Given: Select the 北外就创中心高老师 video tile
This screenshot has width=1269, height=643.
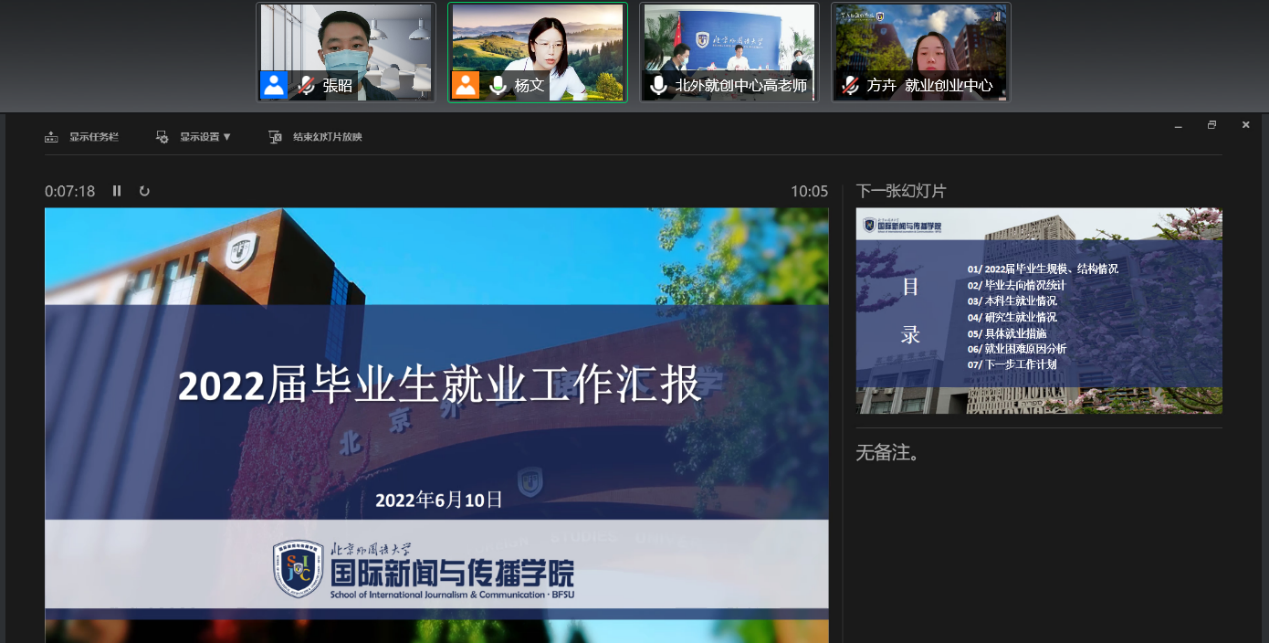Looking at the screenshot, I should (729, 52).
